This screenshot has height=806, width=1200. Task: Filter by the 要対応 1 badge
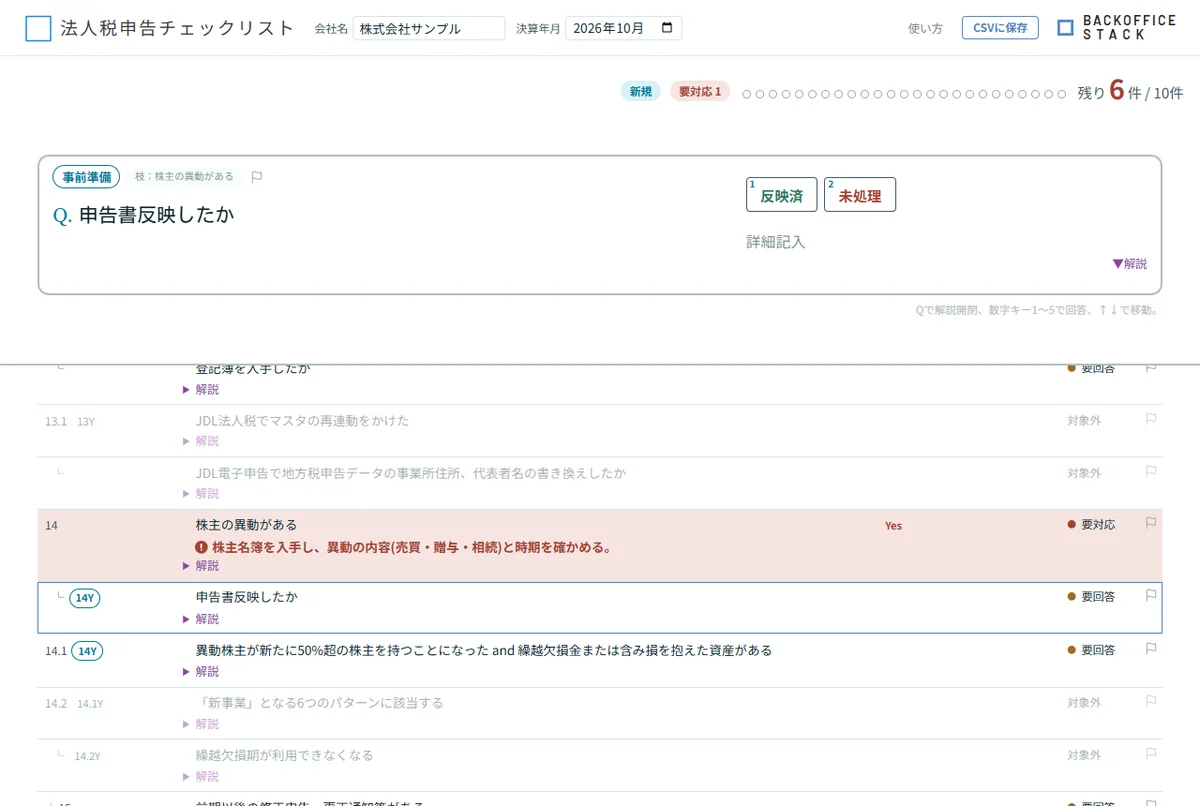(x=700, y=92)
